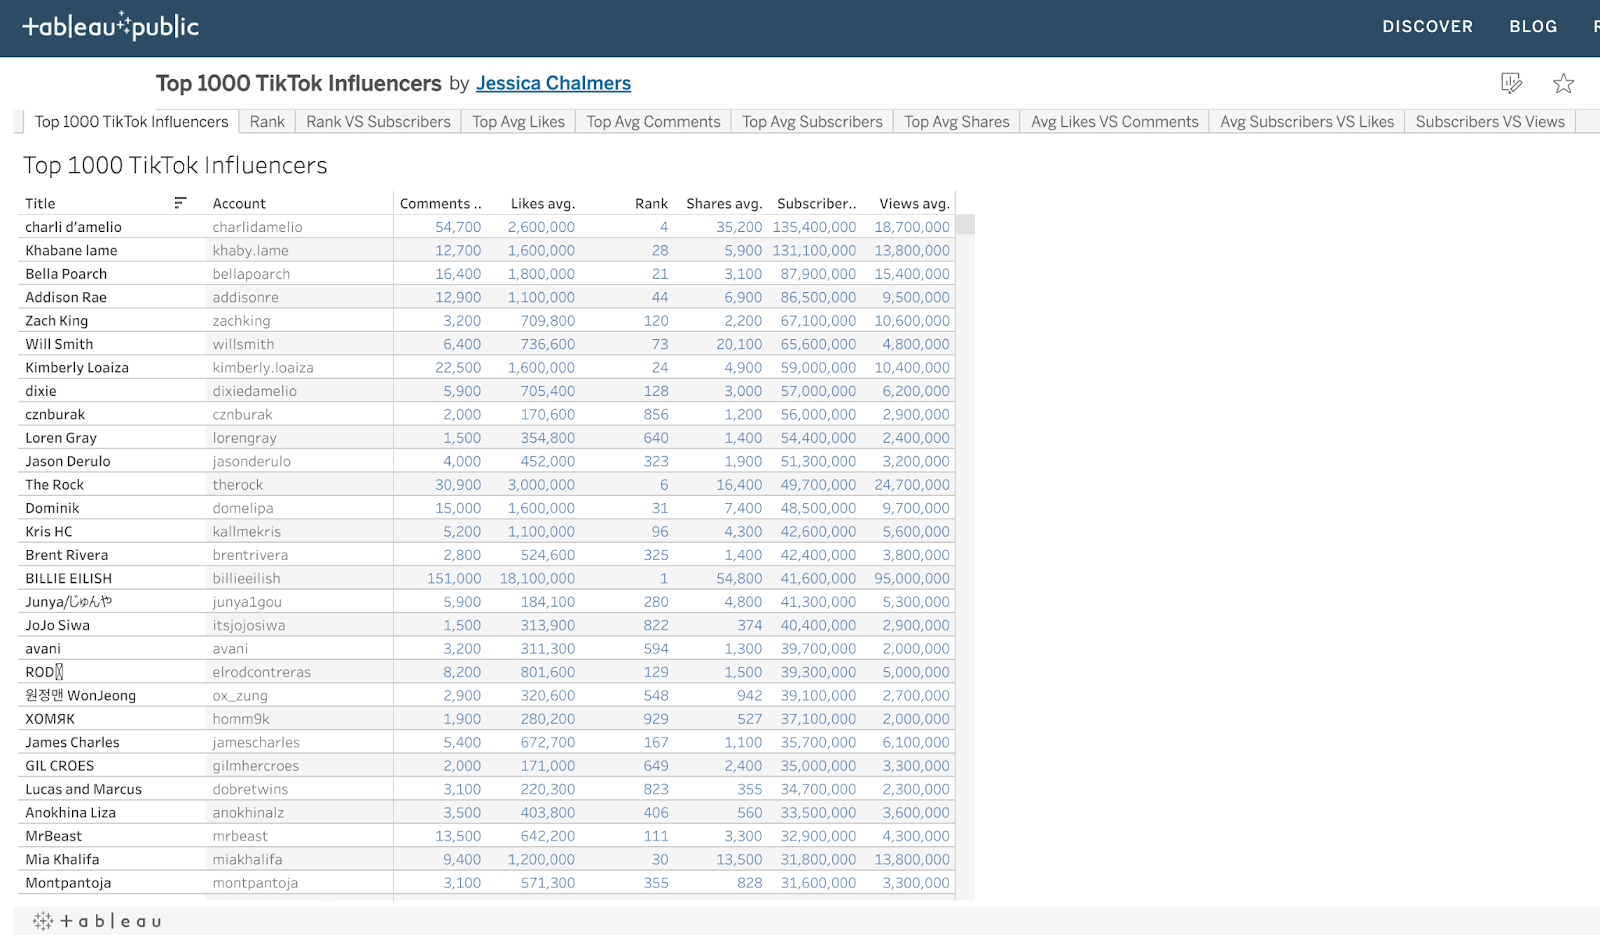The height and width of the screenshot is (935, 1600).
Task: Click the Top 1000 TikTok Influencers sheet title
Action: coord(175,165)
